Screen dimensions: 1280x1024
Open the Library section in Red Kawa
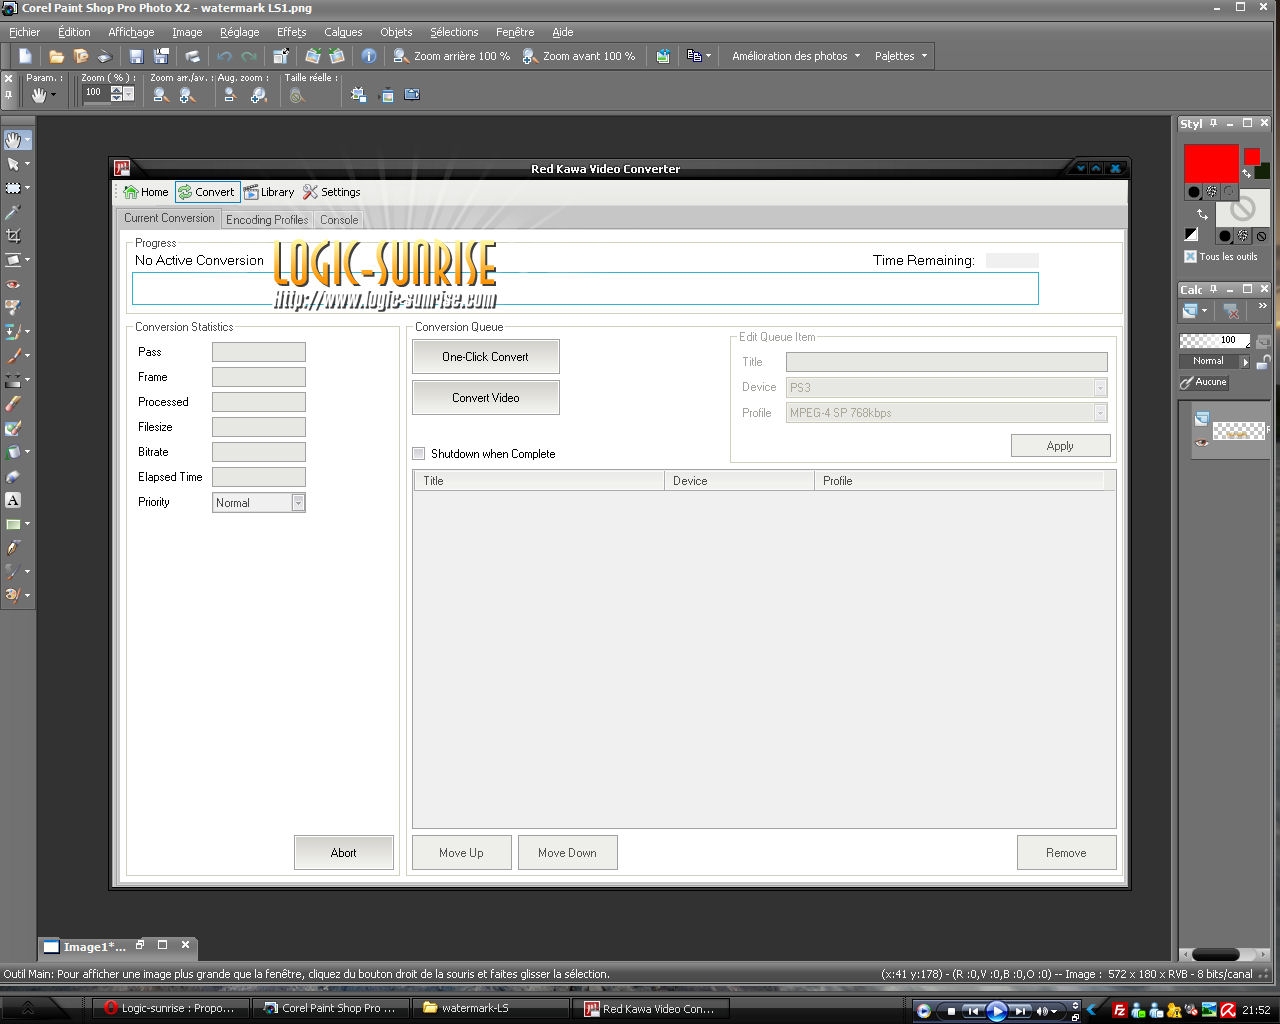click(269, 192)
